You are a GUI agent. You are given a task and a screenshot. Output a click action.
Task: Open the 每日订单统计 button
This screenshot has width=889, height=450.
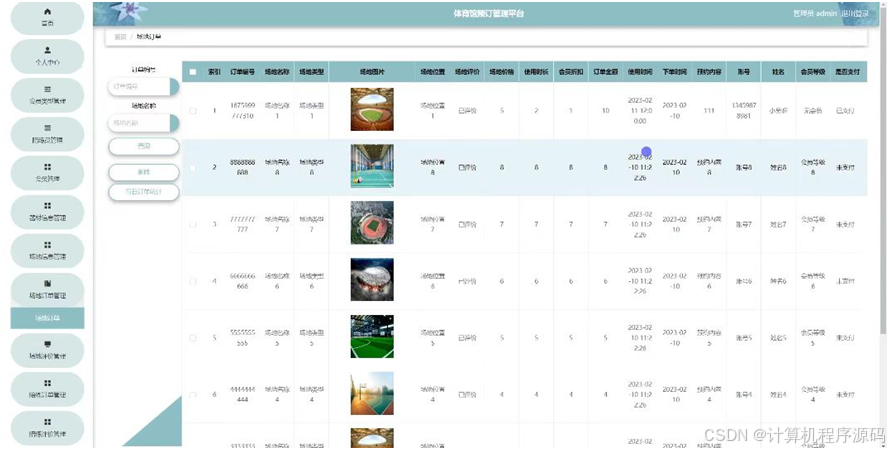[x=143, y=192]
